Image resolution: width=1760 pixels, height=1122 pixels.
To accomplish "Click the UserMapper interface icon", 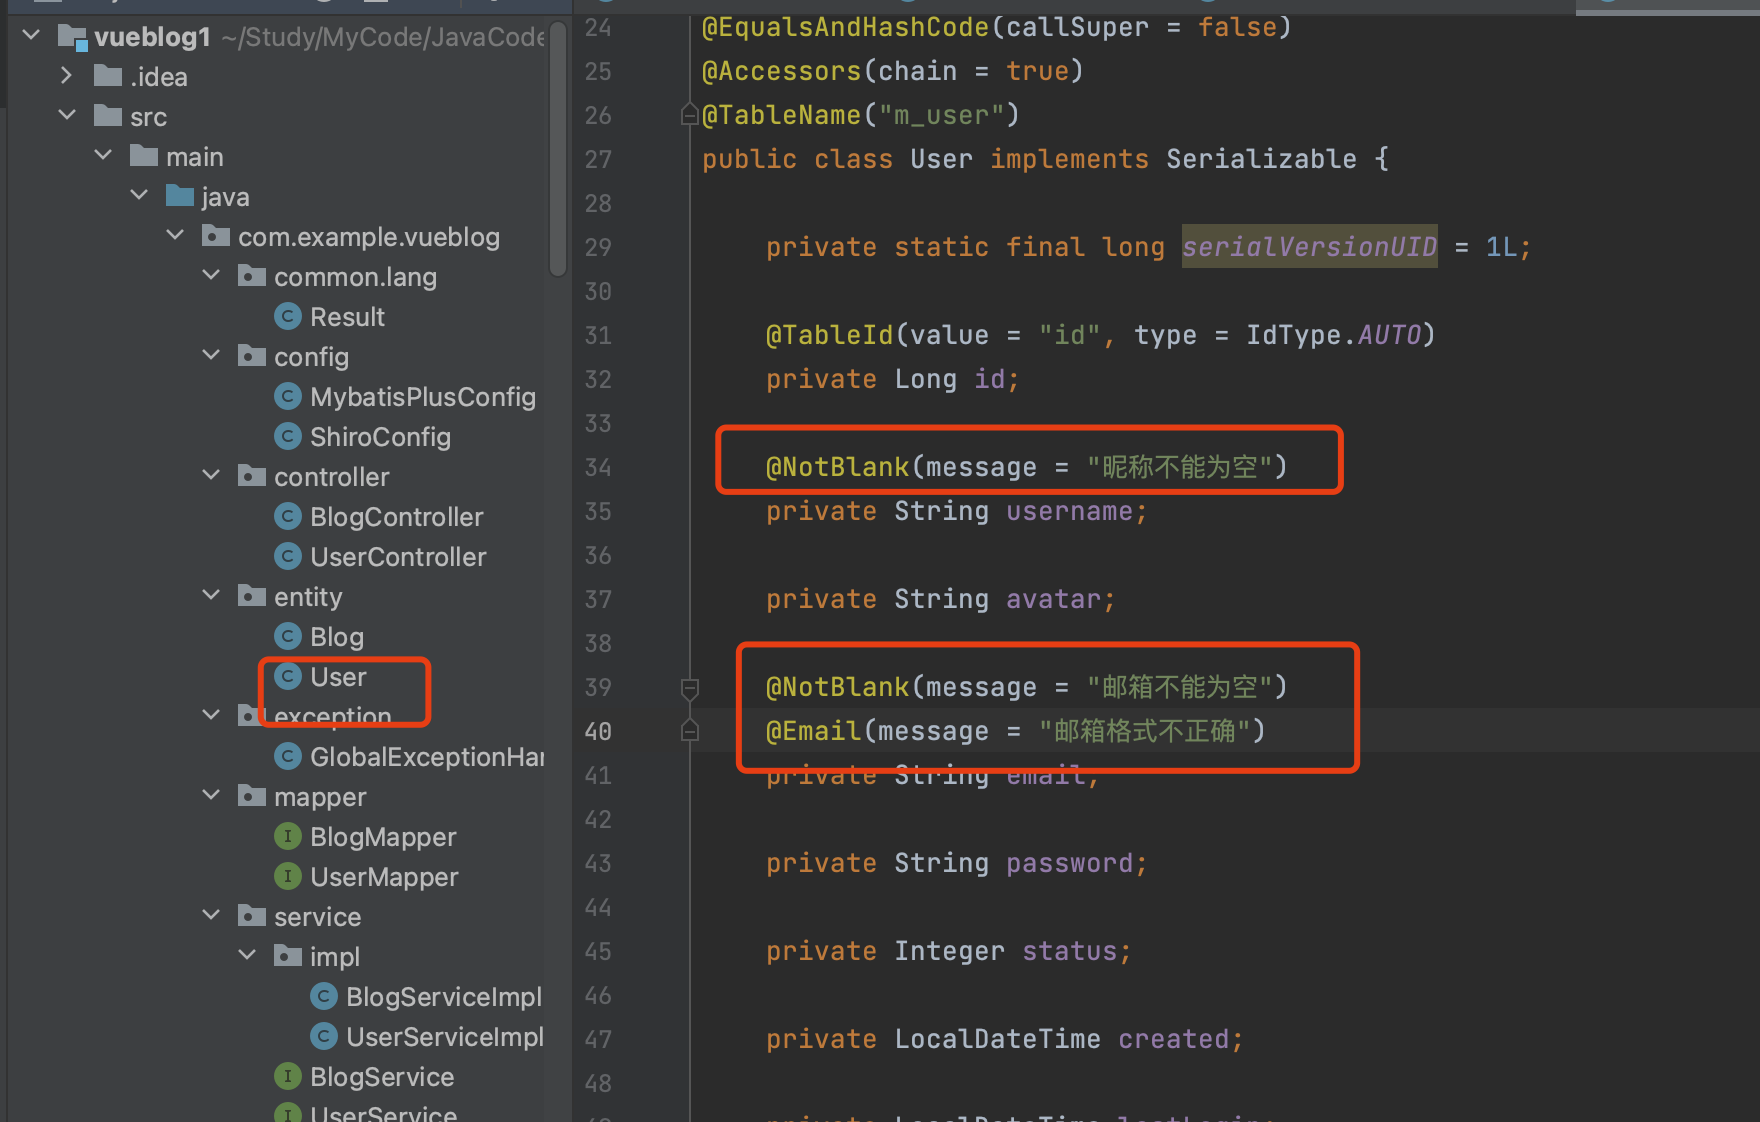I will tap(288, 877).
